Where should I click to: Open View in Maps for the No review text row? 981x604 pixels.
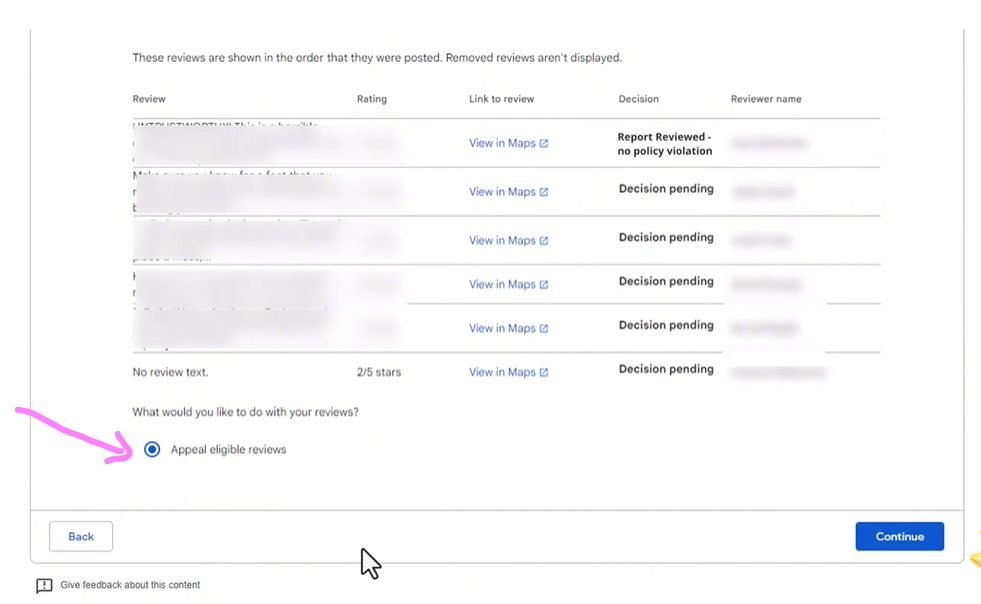502,373
